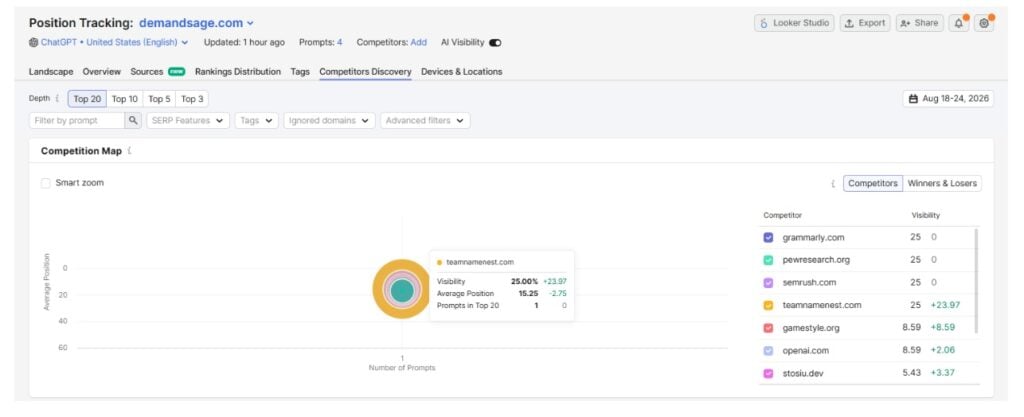Uncheck stosiu.dev competitor checkbox
Screen dimensions: 1024x417
point(769,374)
